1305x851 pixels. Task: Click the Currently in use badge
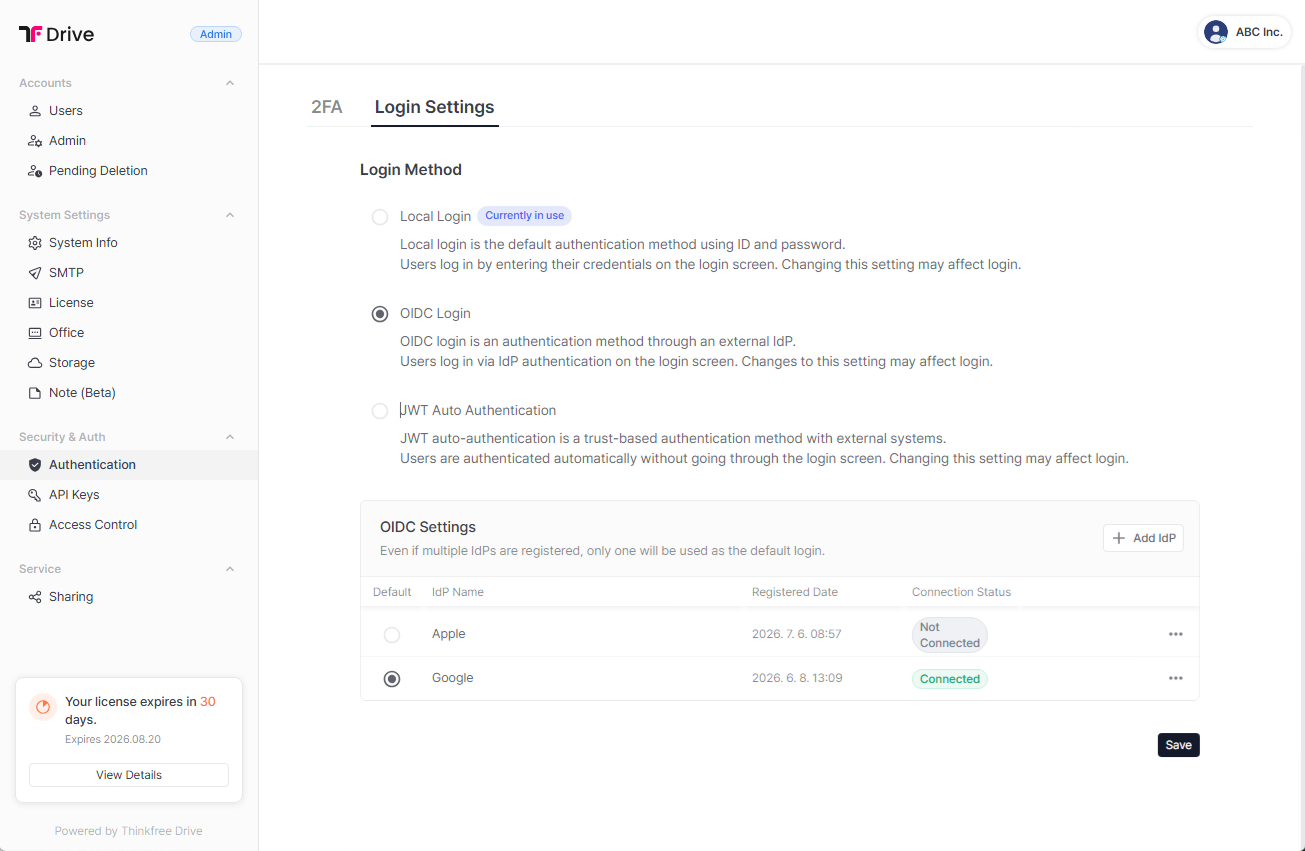tap(524, 216)
